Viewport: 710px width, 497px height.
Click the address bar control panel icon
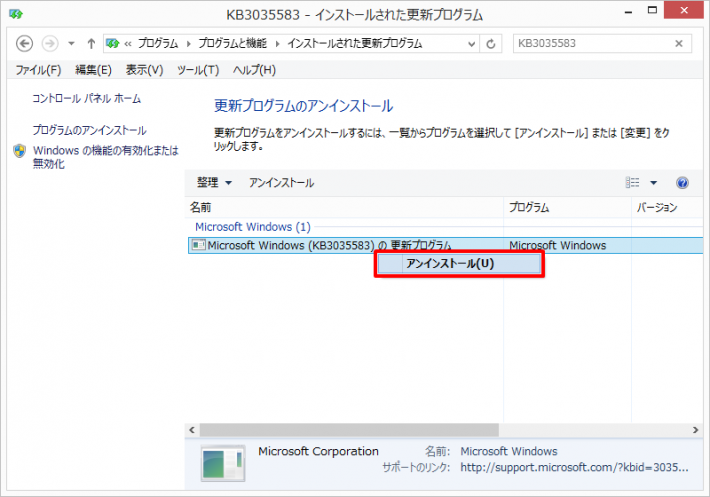point(112,43)
